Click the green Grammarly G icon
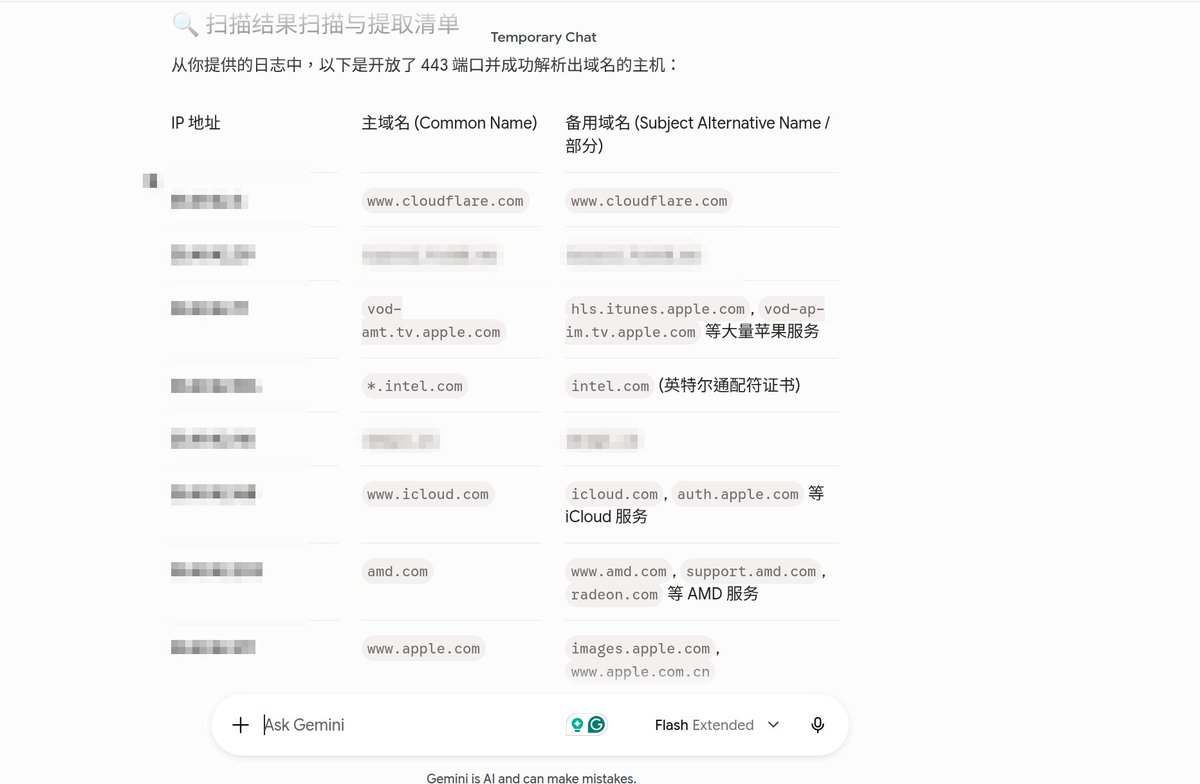This screenshot has height=784, width=1200. (x=597, y=725)
